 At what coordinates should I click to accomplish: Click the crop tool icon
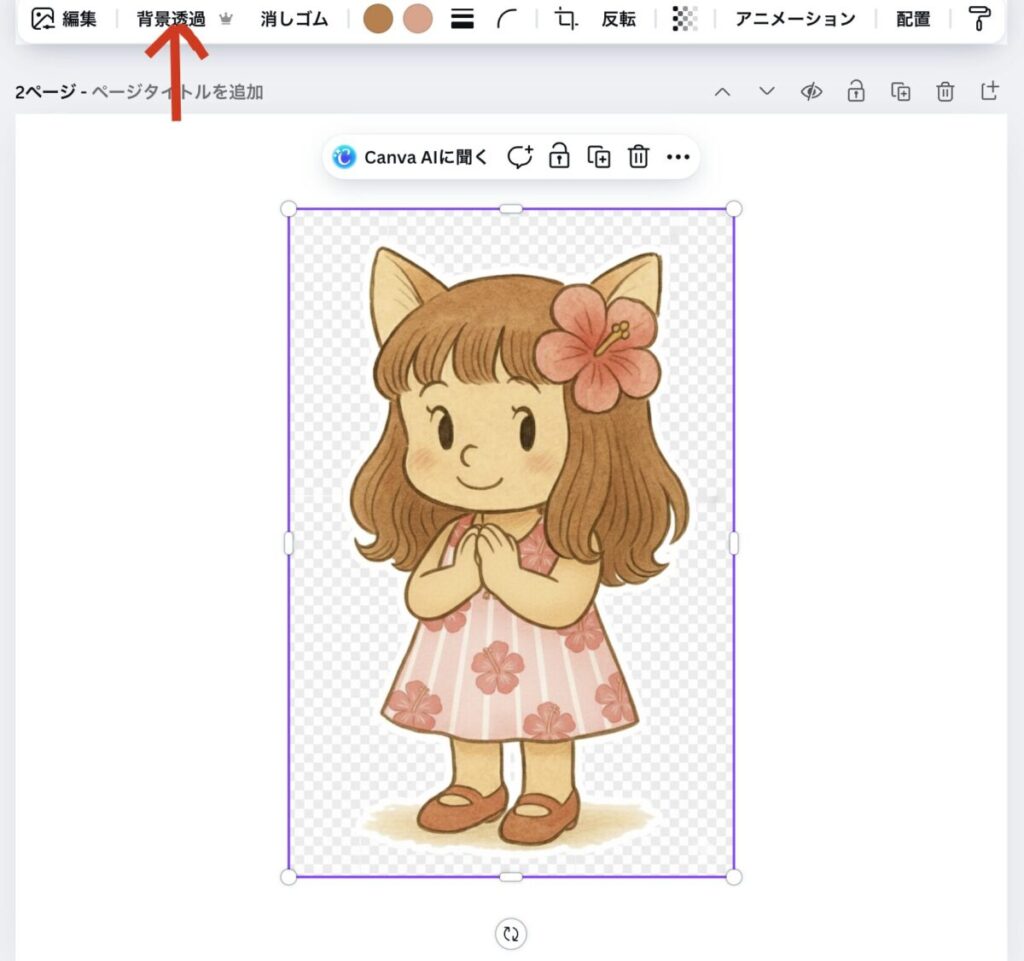click(566, 19)
